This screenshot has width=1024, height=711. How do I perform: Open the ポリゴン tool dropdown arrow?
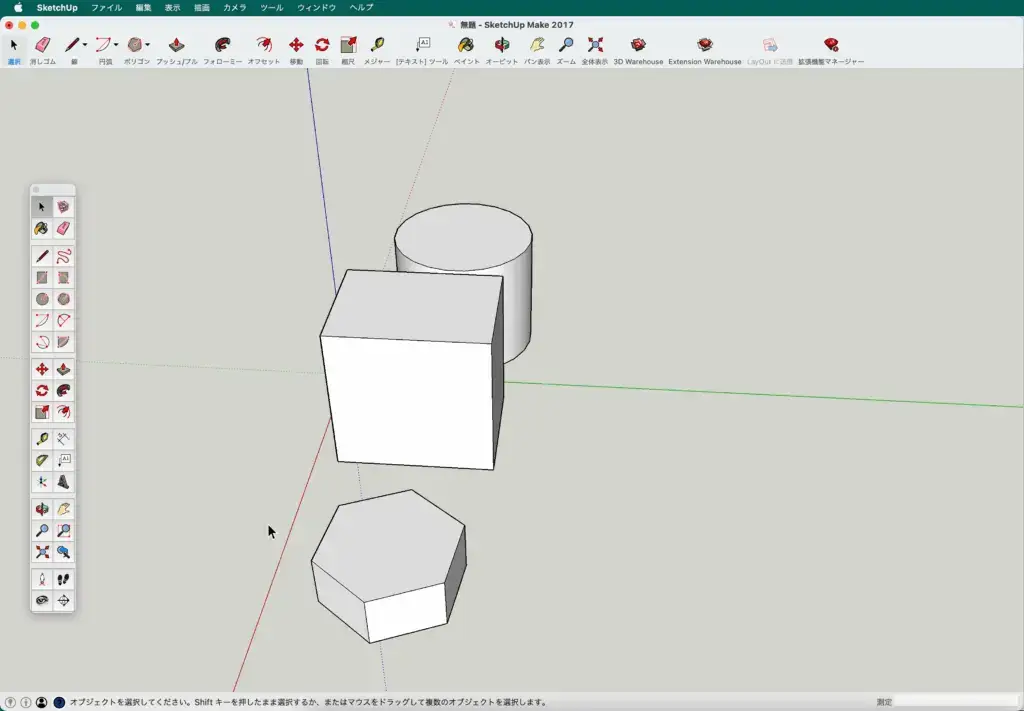pyautogui.click(x=148, y=45)
